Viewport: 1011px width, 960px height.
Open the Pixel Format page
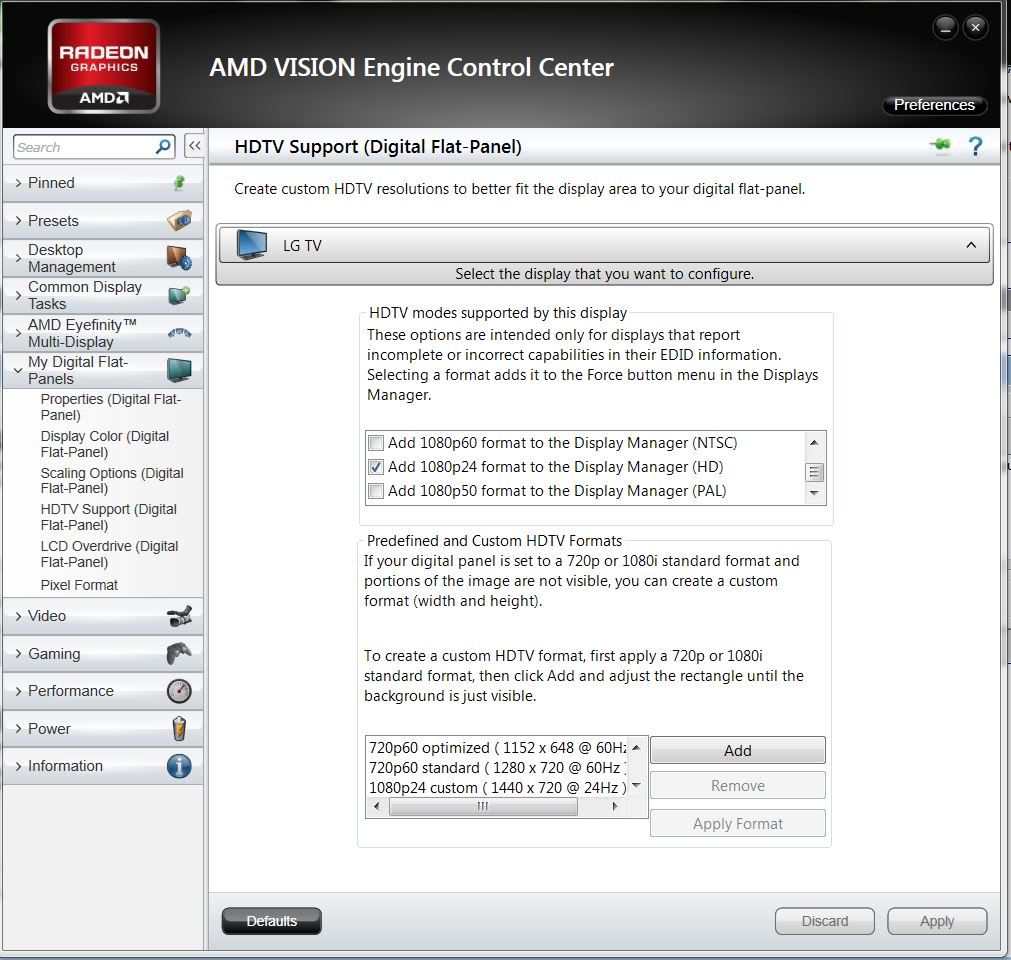pos(79,585)
